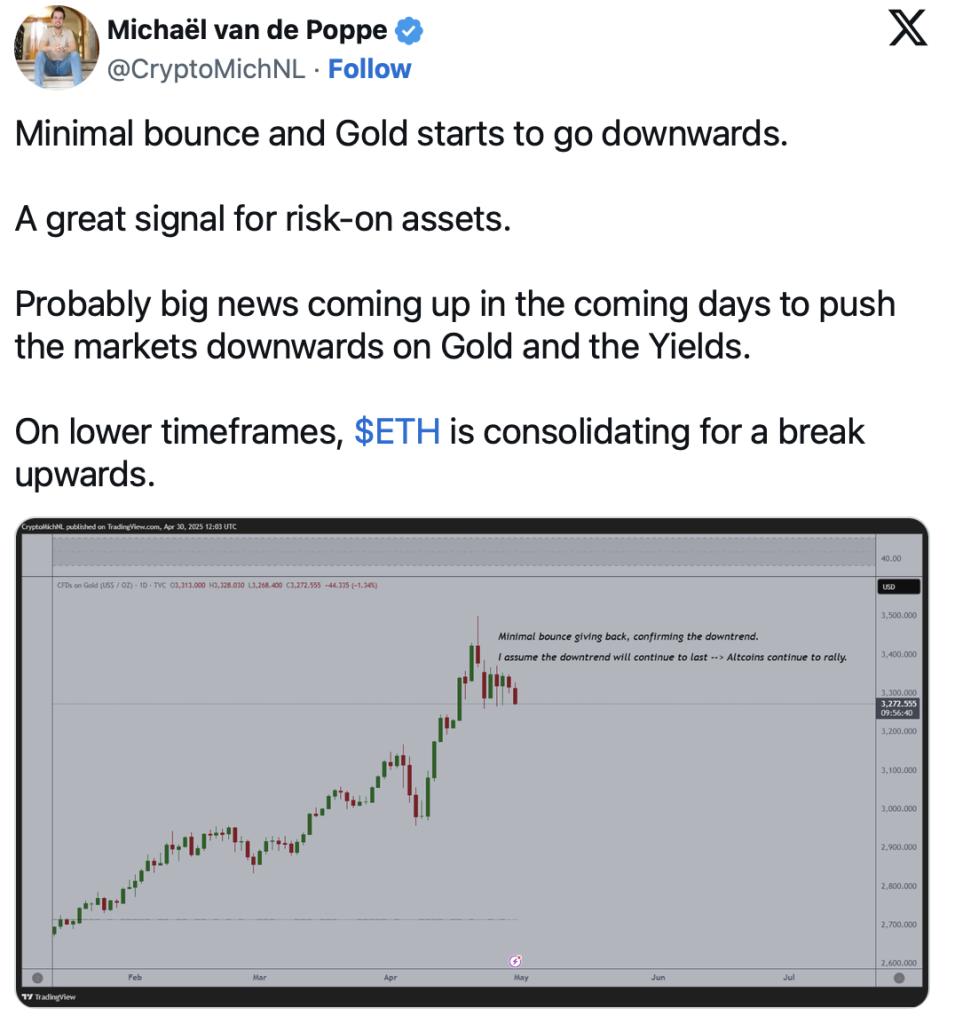Click the gray circle at chart's bottom-left
Viewport: 955px width, 1024px height.
point(37,978)
